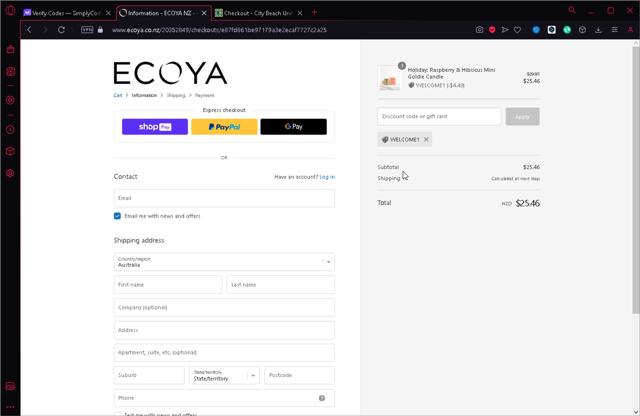Viewport: 640px width, 416px height.
Task: Close the Verify Codes tab
Action: tap(108, 13)
